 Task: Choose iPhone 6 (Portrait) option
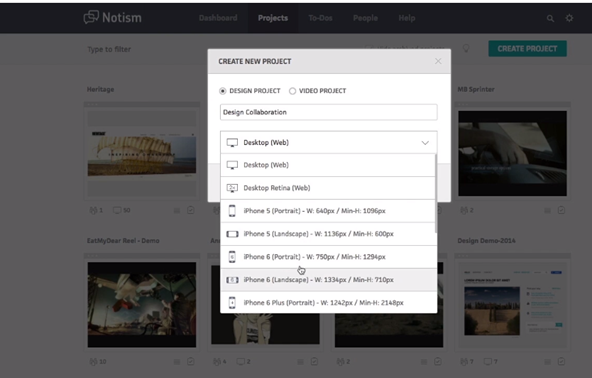pos(328,257)
